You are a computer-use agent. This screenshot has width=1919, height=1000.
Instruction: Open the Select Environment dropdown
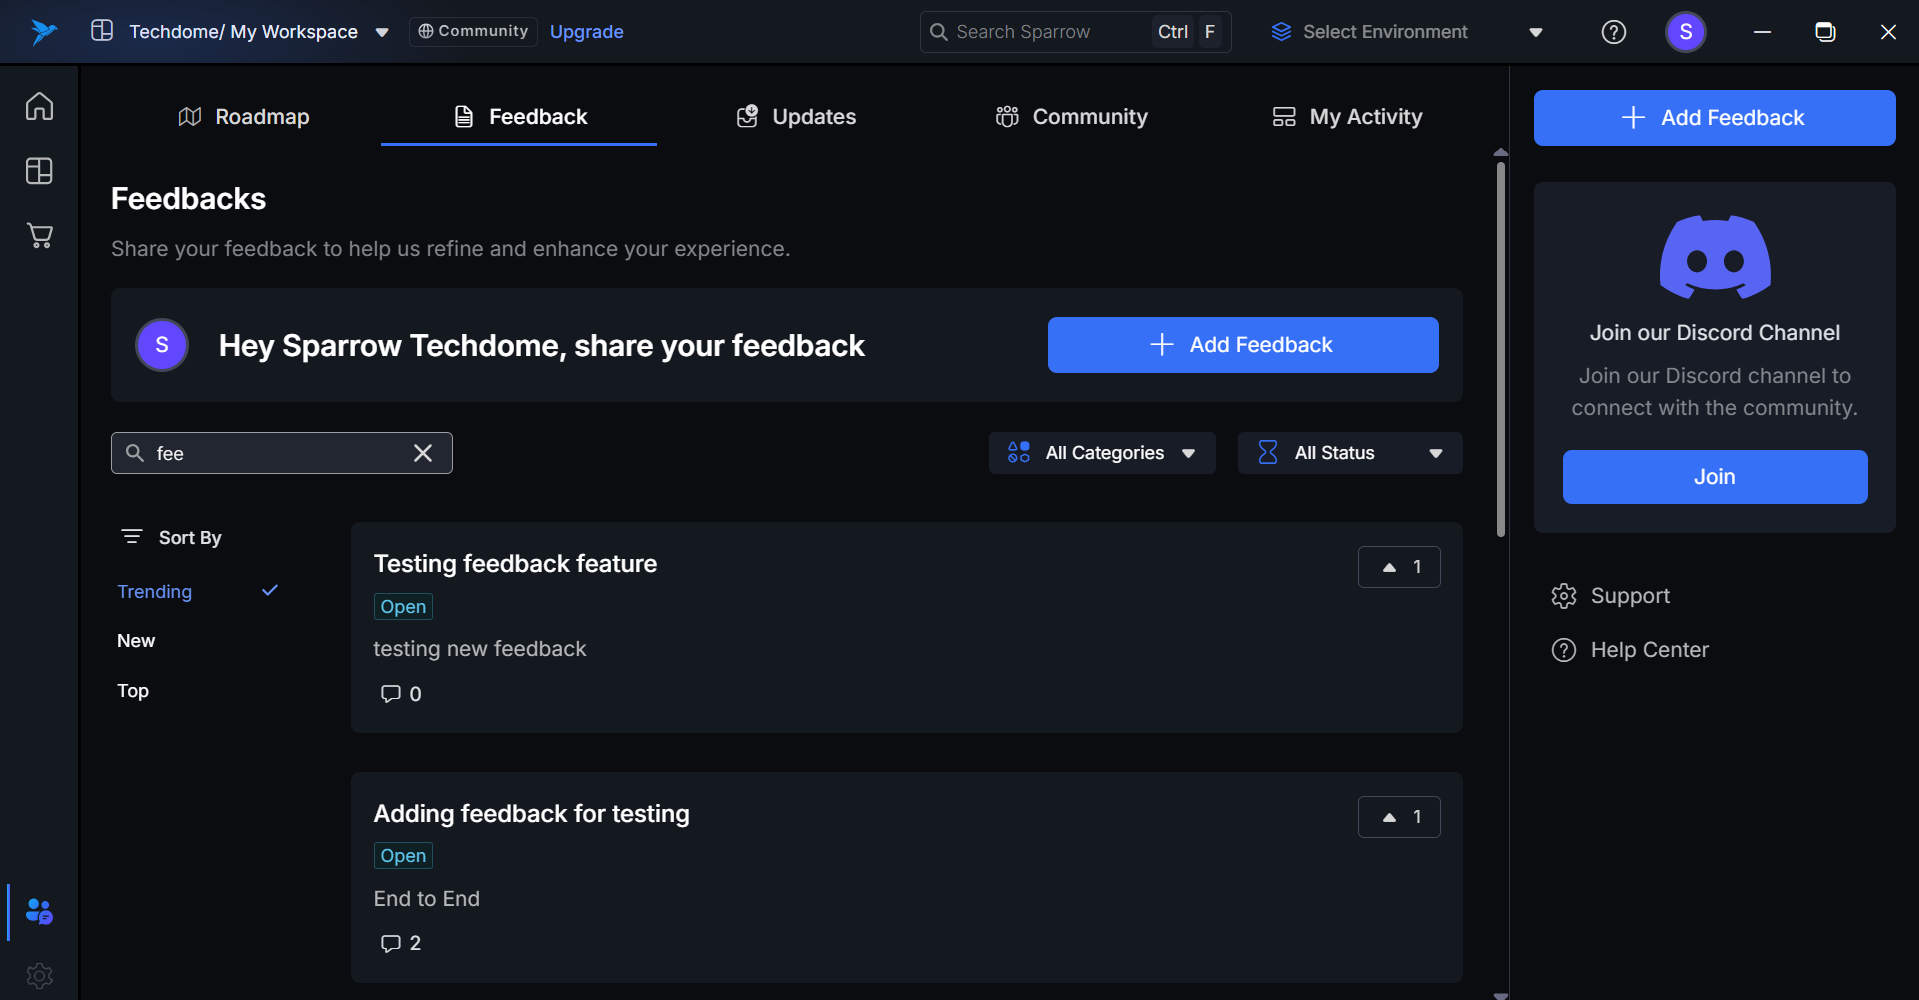(1406, 32)
